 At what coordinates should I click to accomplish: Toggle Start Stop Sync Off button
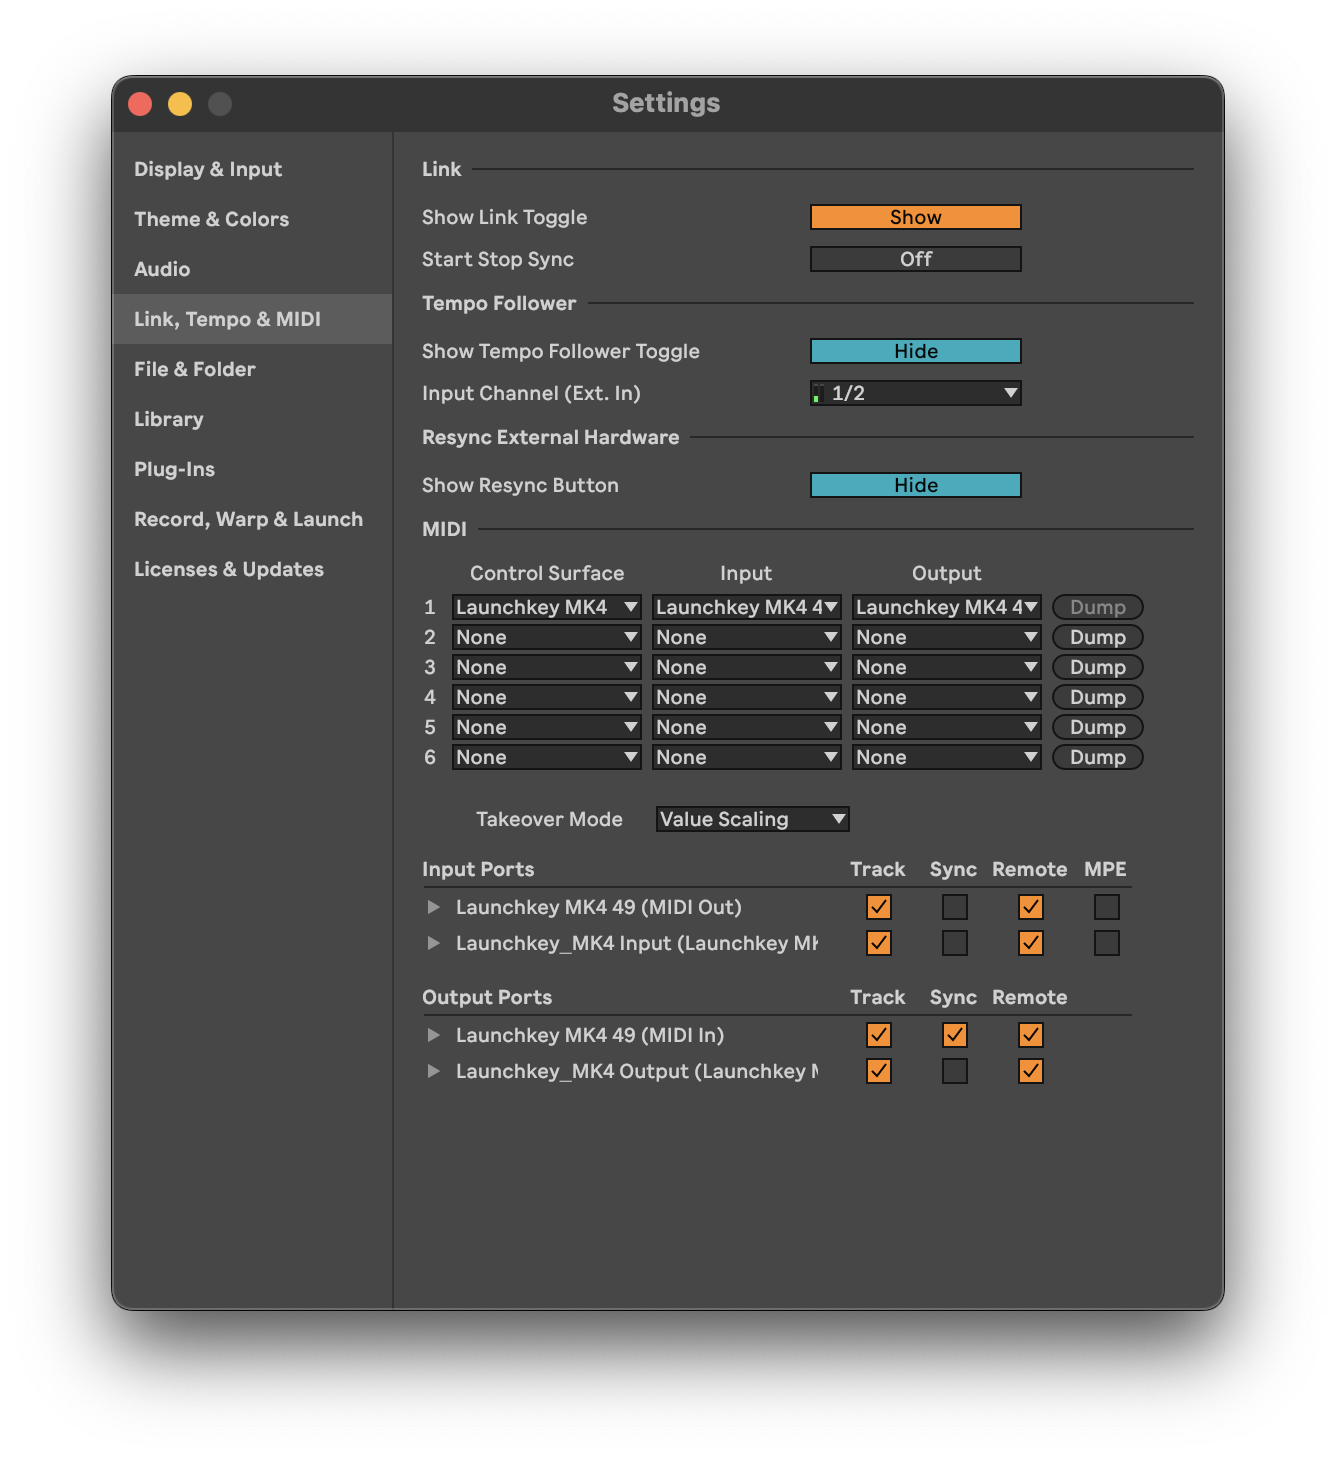coord(916,259)
